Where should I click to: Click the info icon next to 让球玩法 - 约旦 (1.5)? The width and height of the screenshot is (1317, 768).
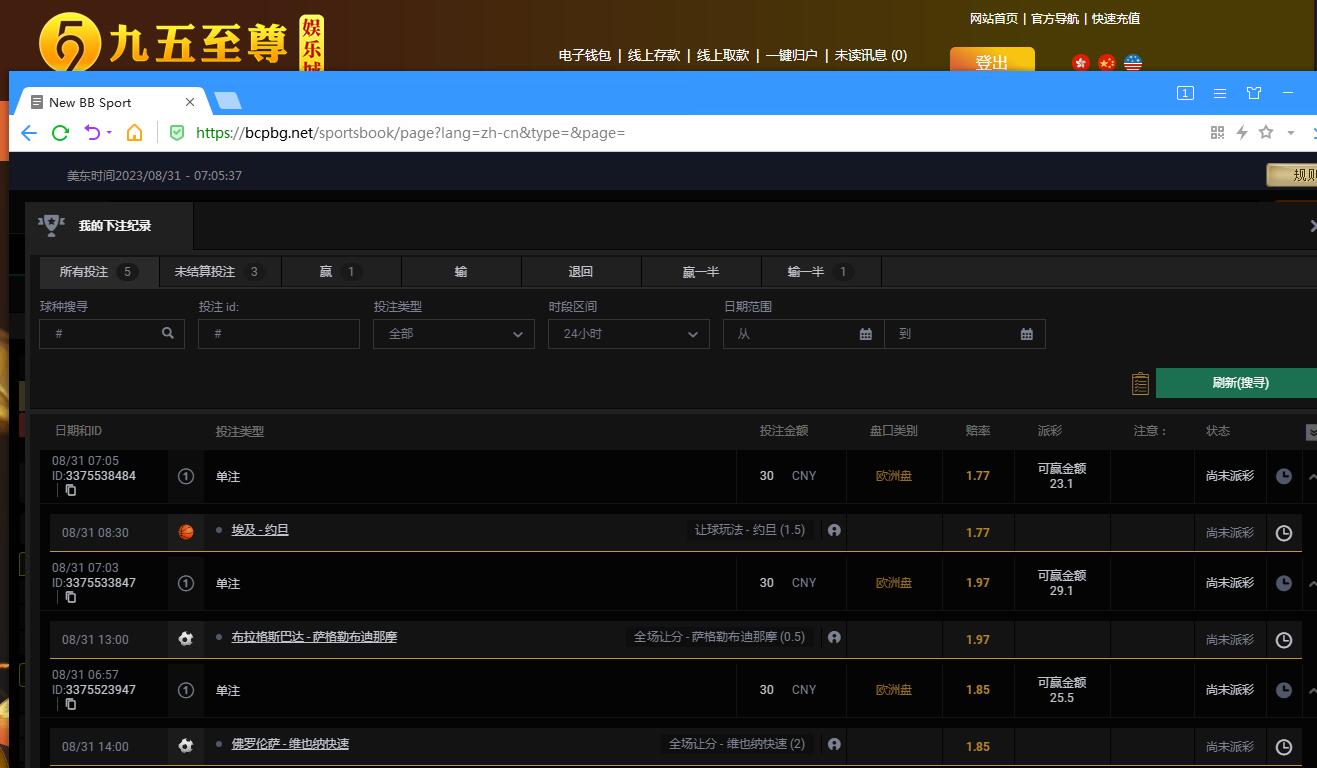pos(834,530)
